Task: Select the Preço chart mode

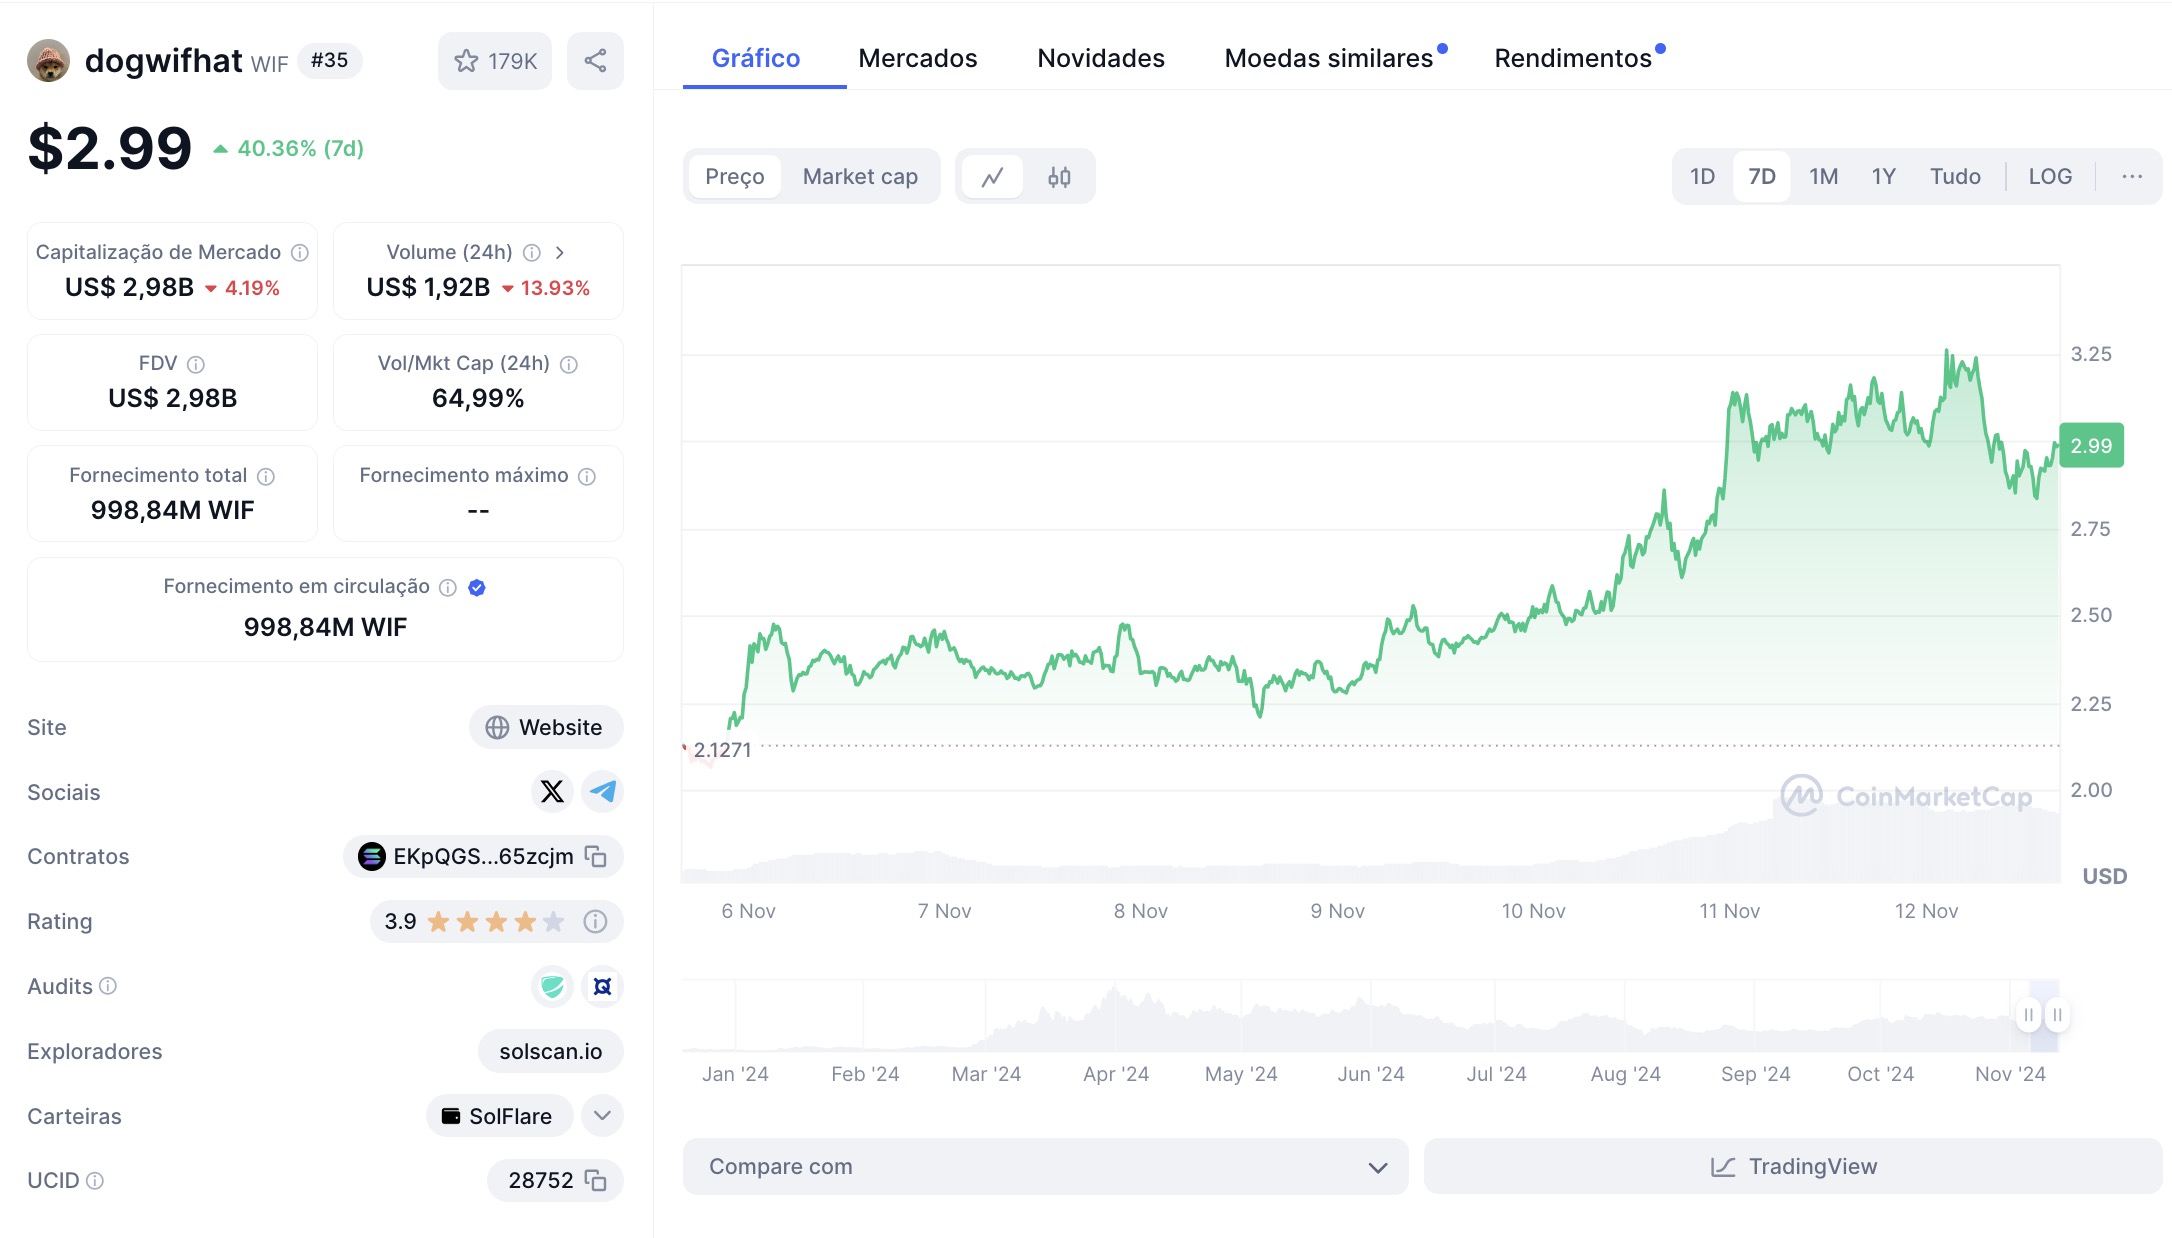Action: click(x=735, y=177)
